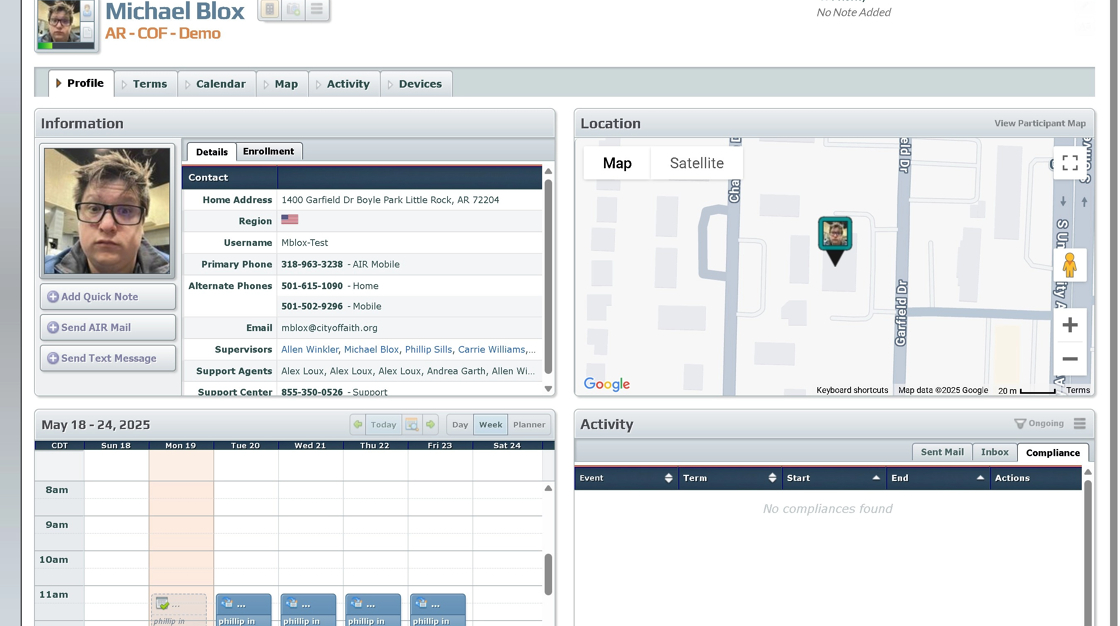Click the US flag in the Region row

[x=289, y=220]
